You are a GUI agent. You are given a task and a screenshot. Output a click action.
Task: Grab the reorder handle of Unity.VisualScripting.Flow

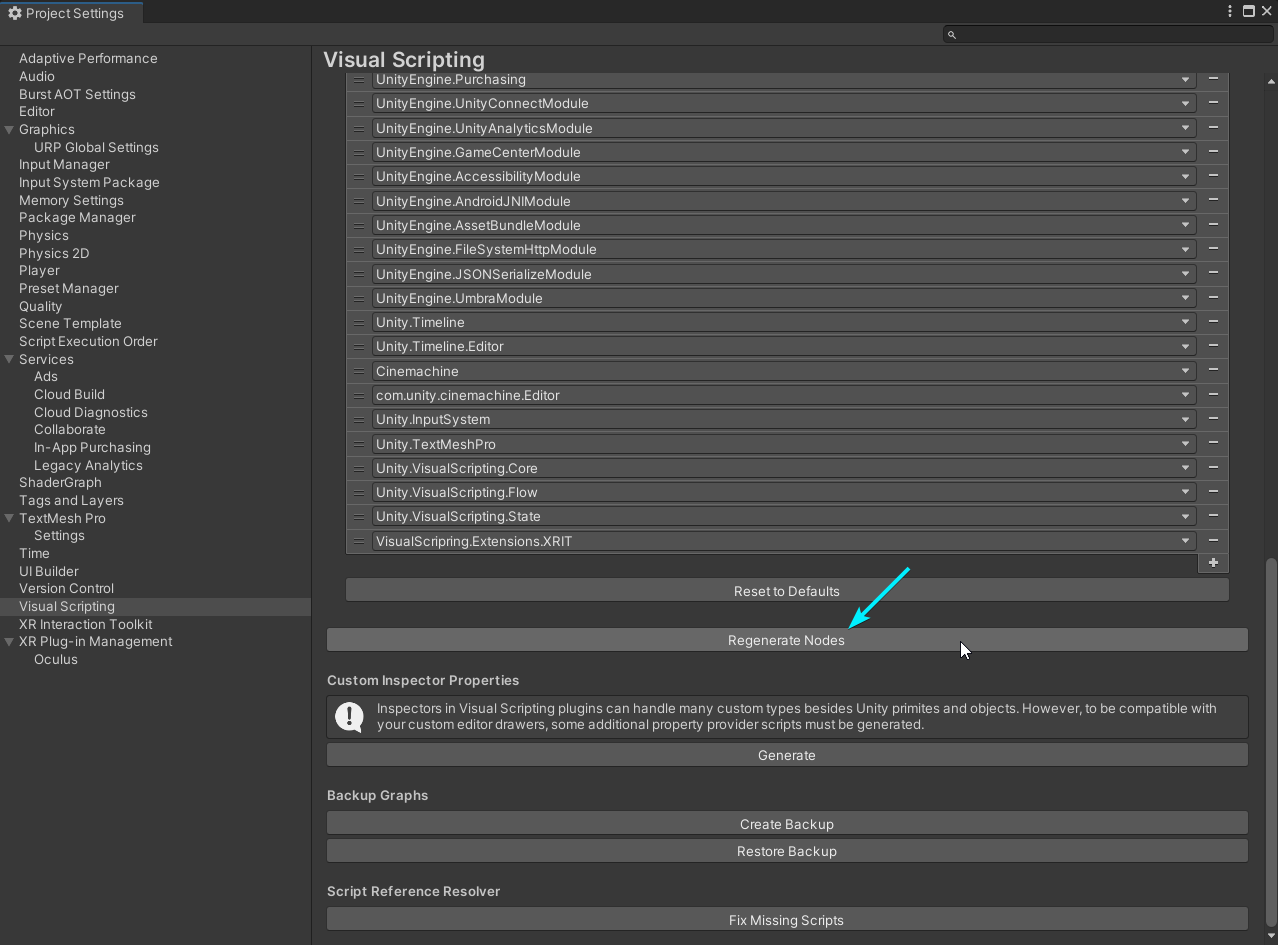coord(359,492)
